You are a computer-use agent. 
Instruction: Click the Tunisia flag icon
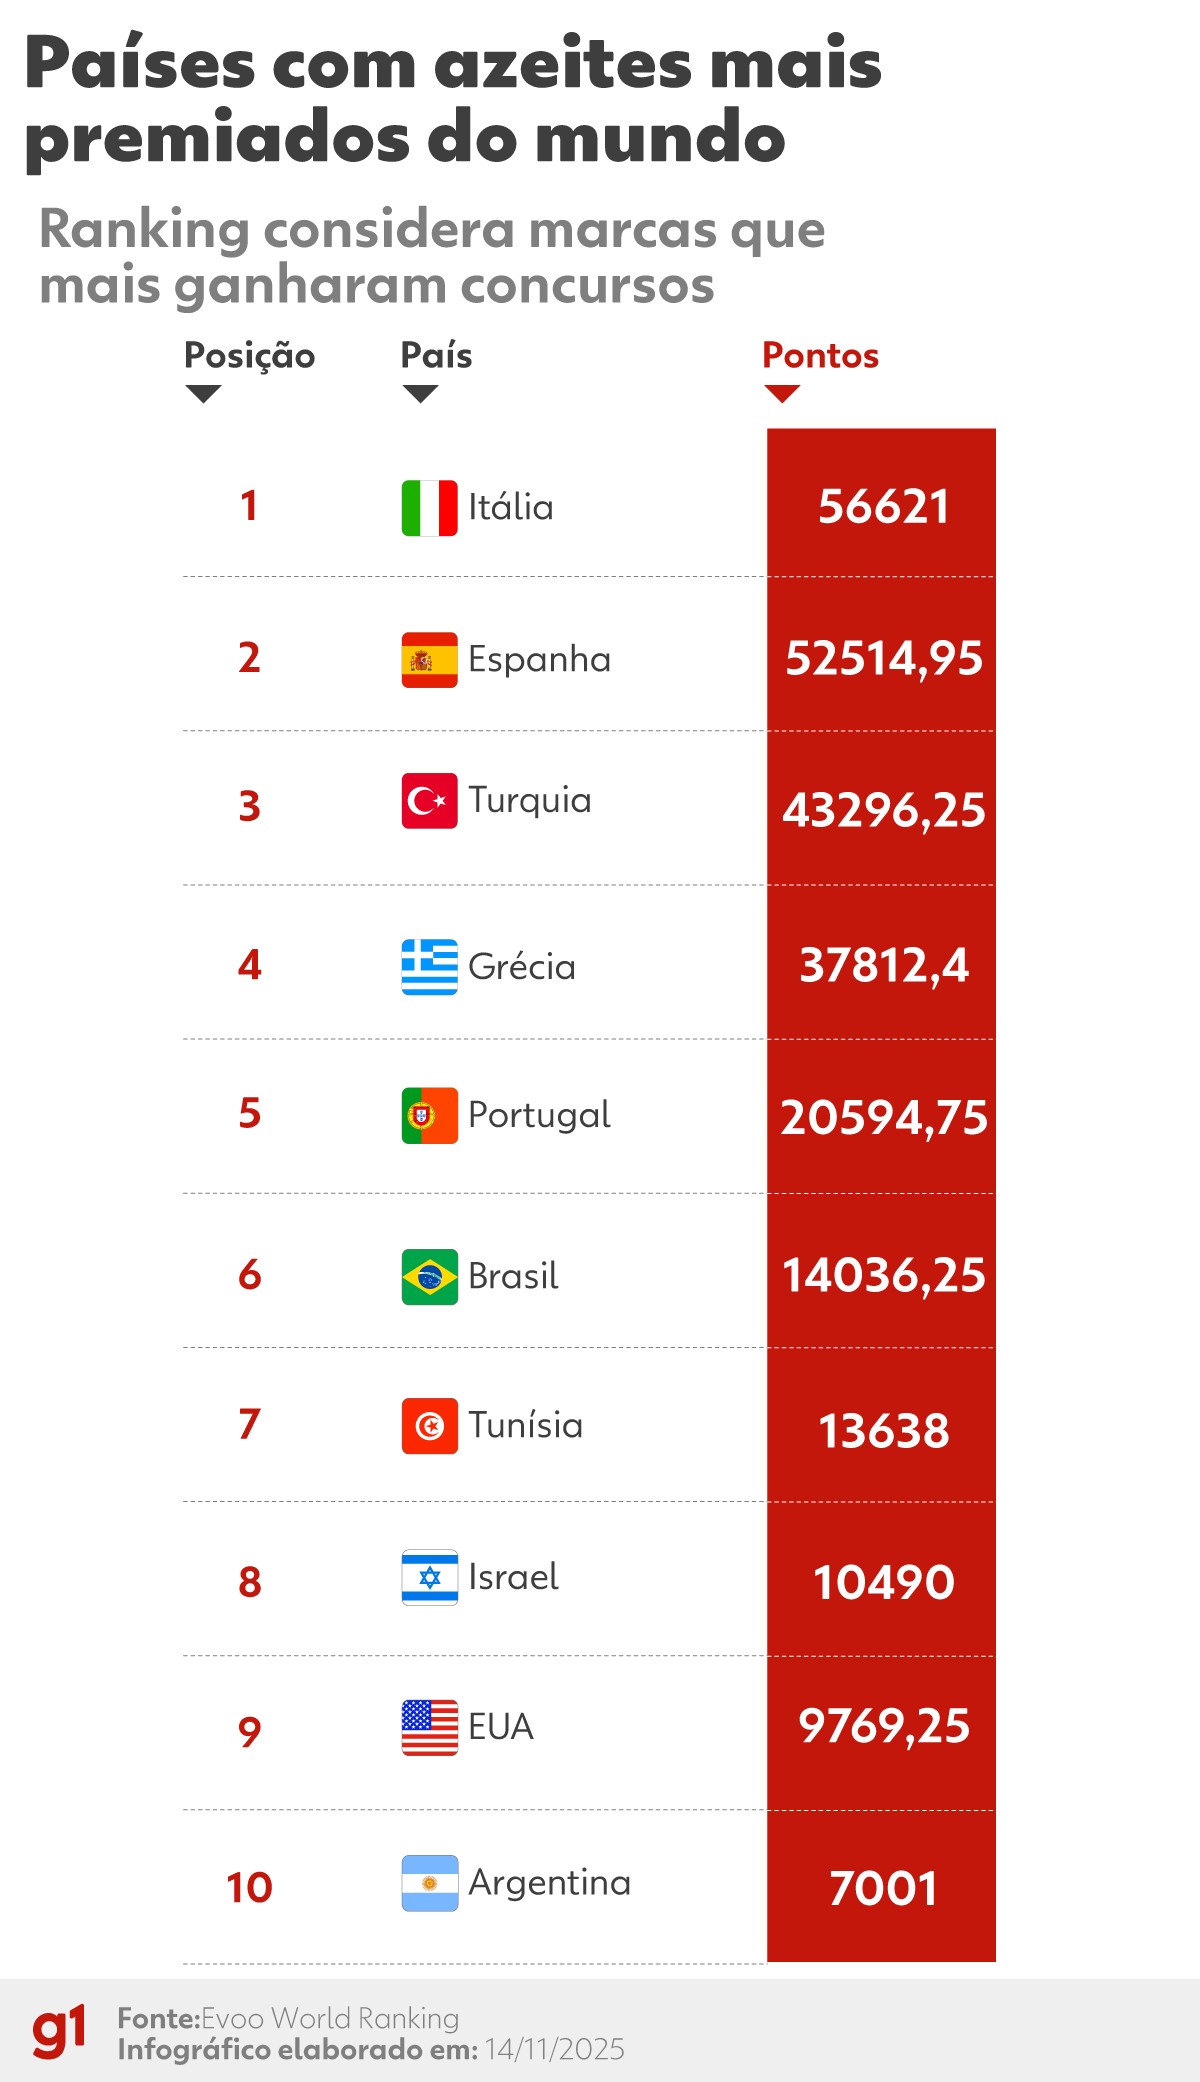(429, 1426)
